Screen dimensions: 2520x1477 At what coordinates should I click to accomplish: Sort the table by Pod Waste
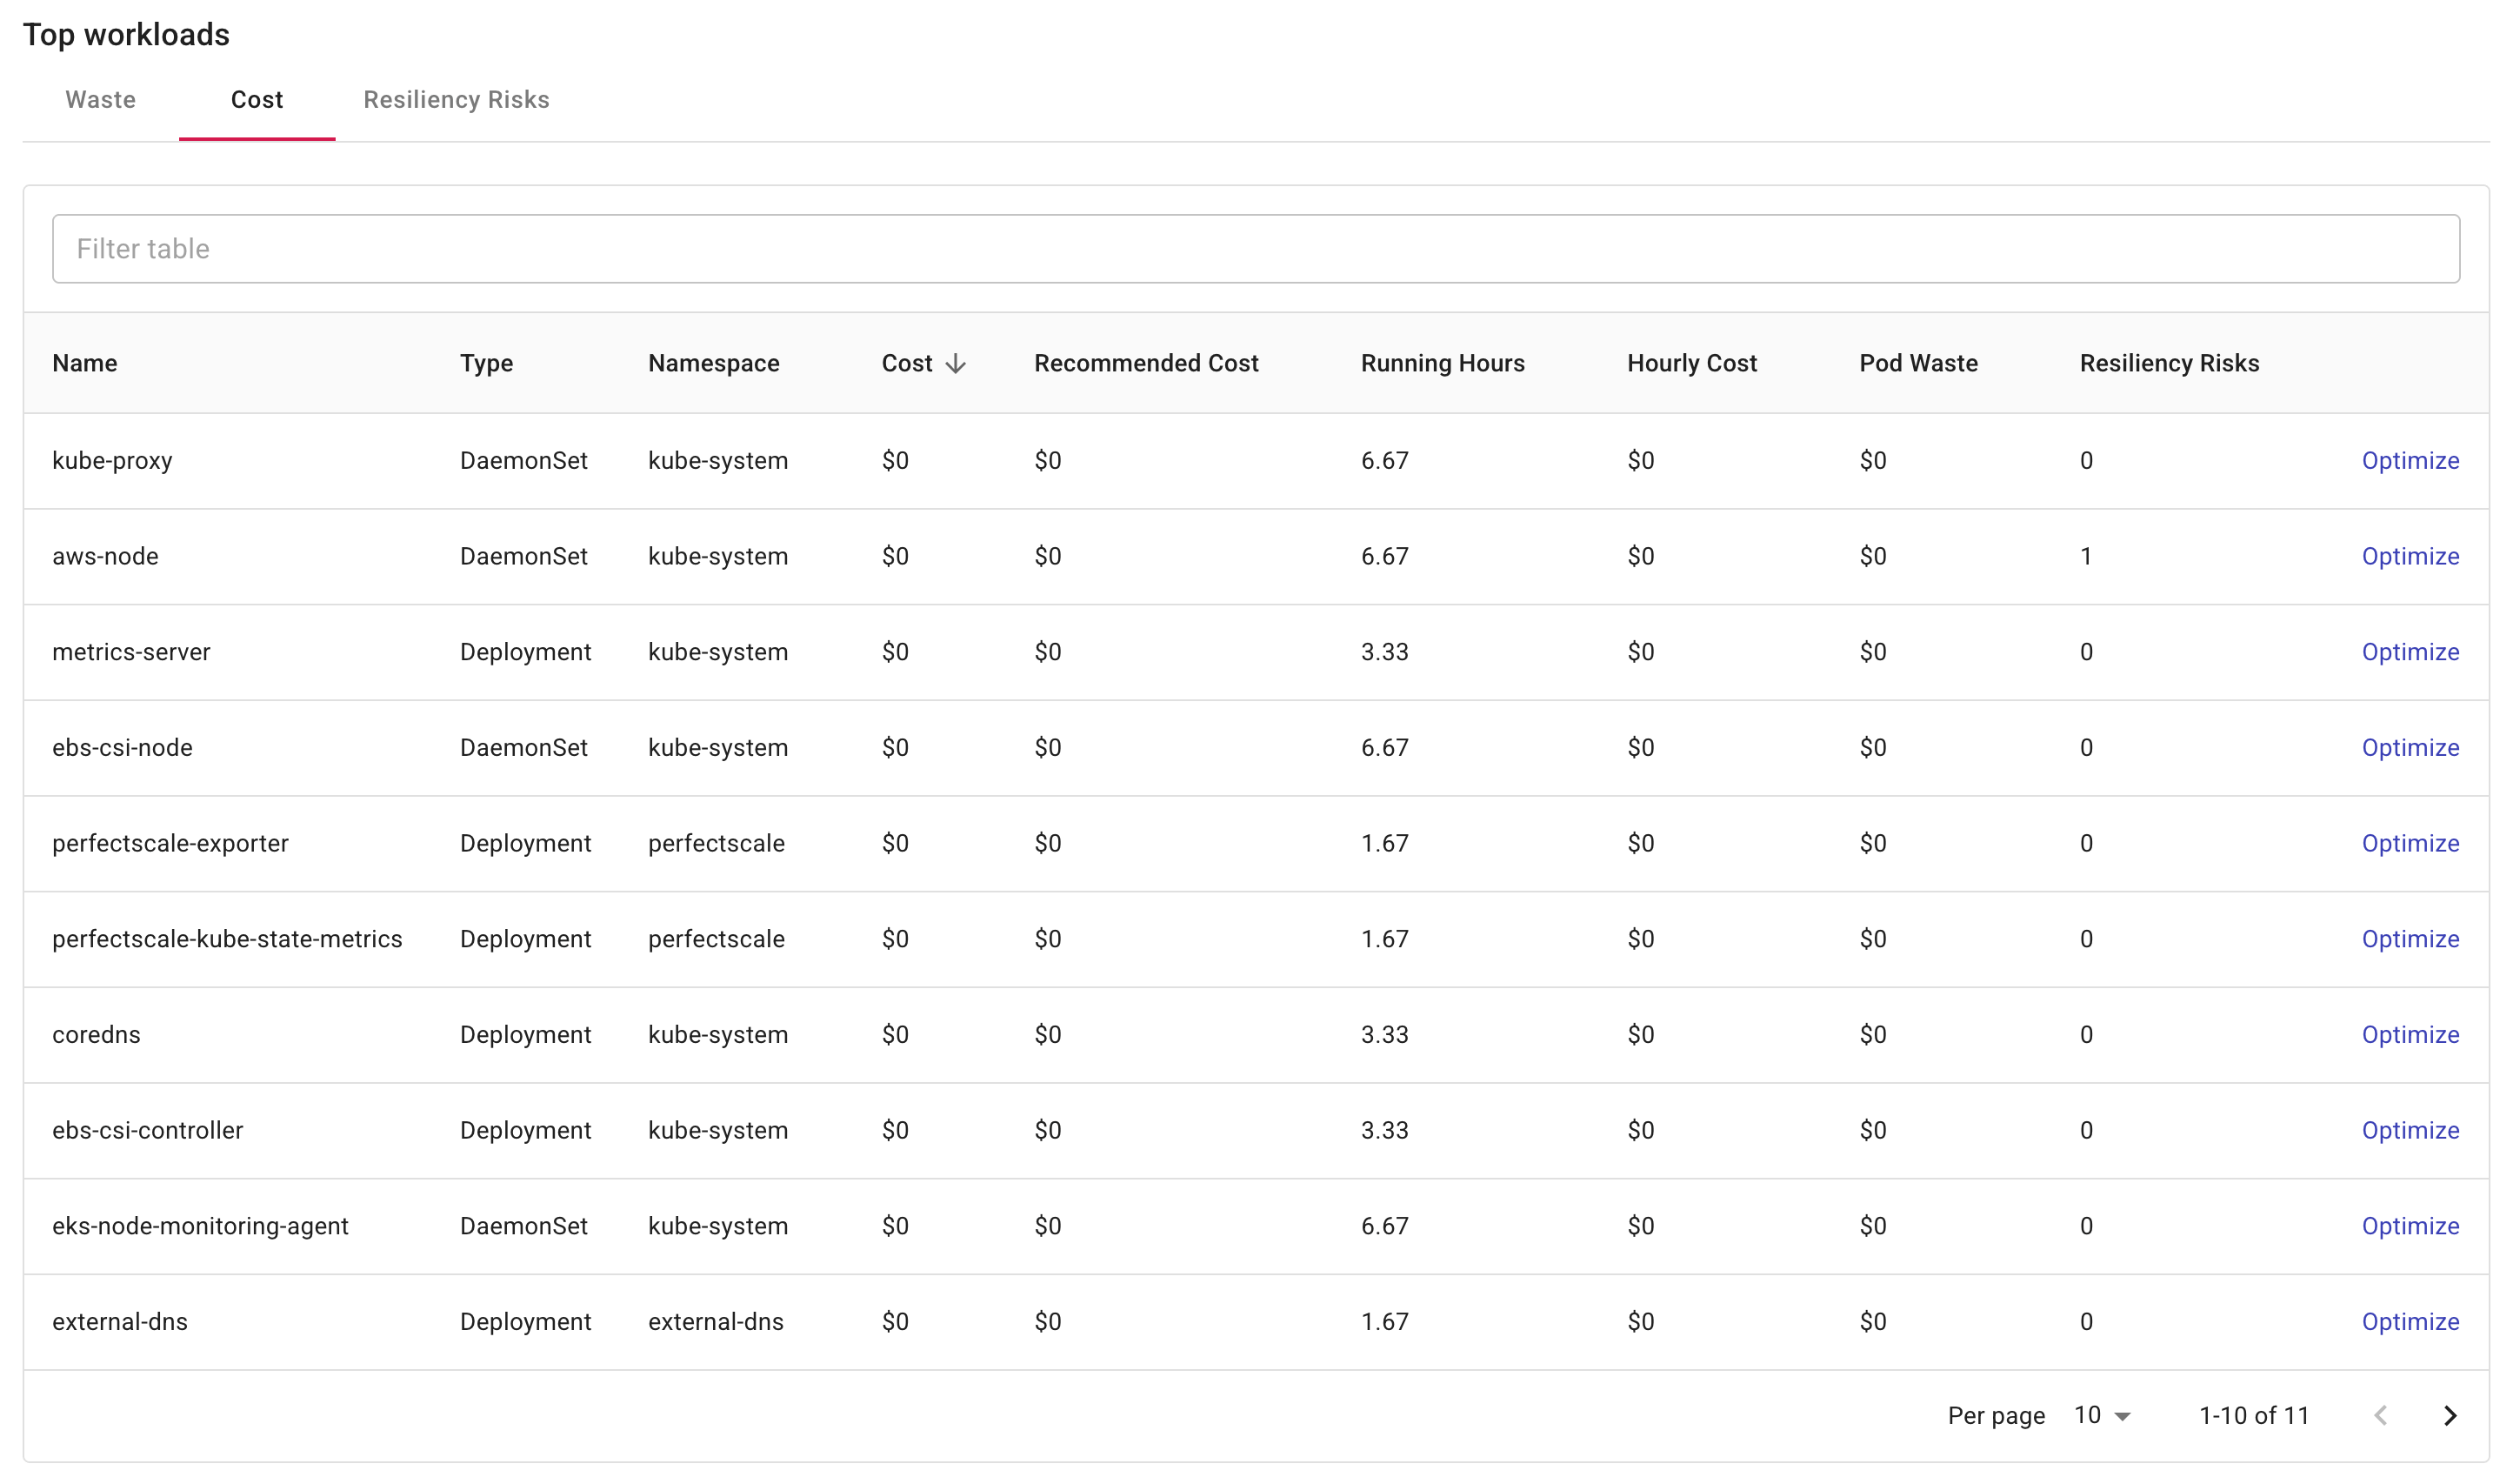pyautogui.click(x=1918, y=363)
